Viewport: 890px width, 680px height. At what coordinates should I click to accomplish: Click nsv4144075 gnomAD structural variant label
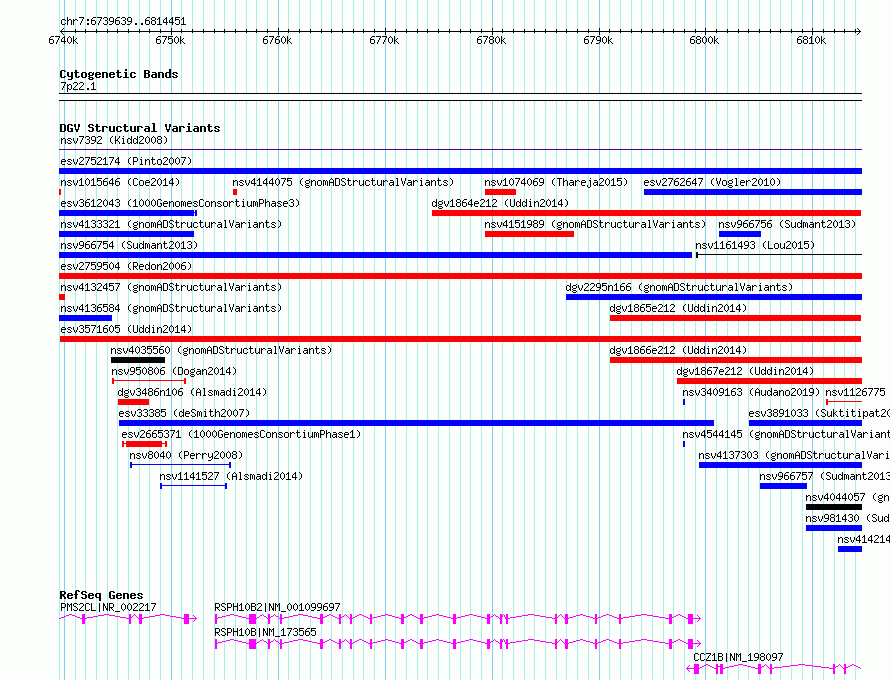343,182
